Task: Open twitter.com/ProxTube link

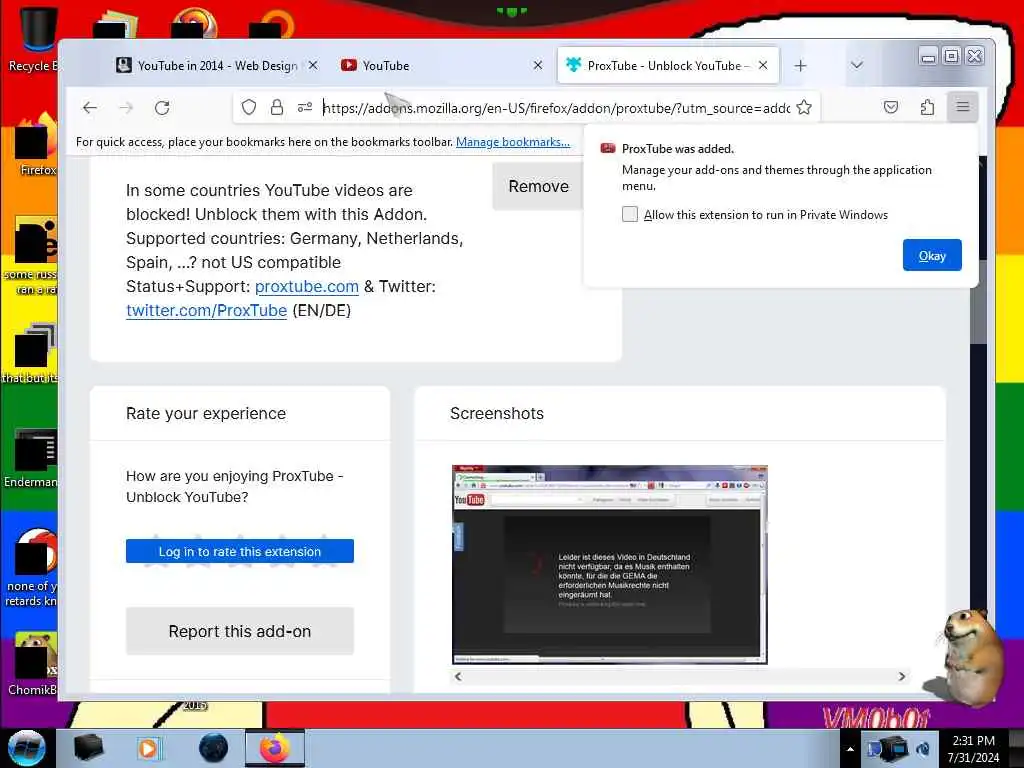Action: (x=206, y=310)
